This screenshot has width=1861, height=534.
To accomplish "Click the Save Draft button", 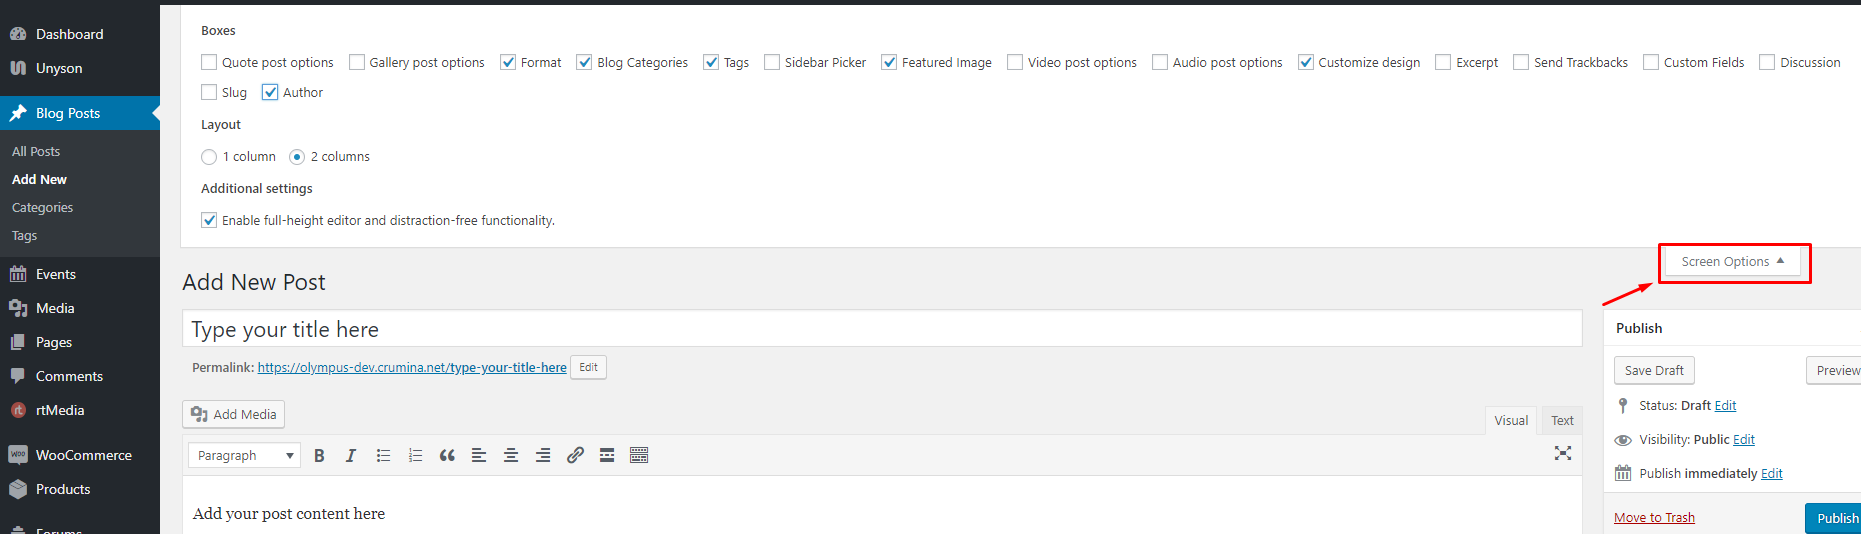I will 1654,370.
